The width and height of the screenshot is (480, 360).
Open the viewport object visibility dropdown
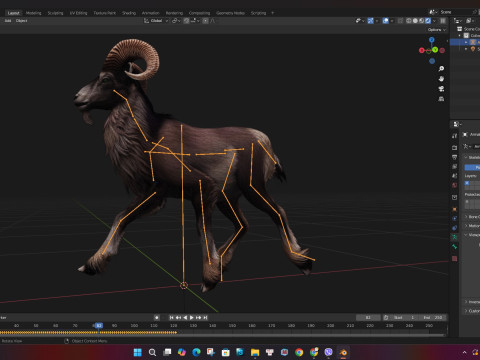coord(359,21)
